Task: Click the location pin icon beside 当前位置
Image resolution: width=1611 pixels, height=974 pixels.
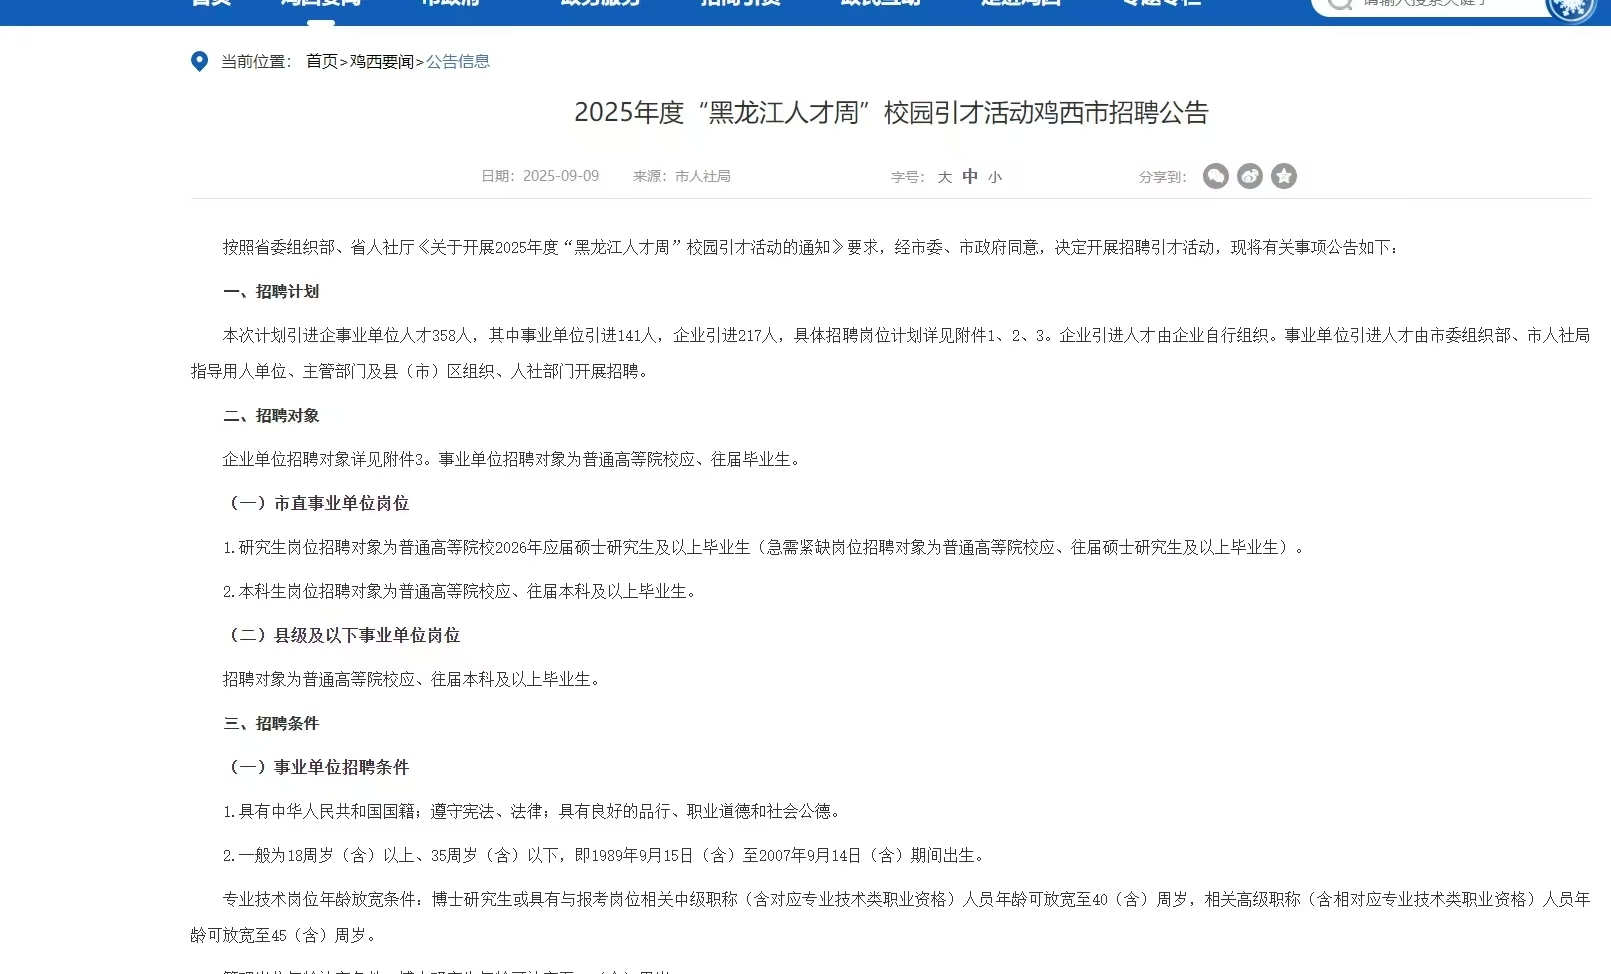Action: click(x=199, y=62)
